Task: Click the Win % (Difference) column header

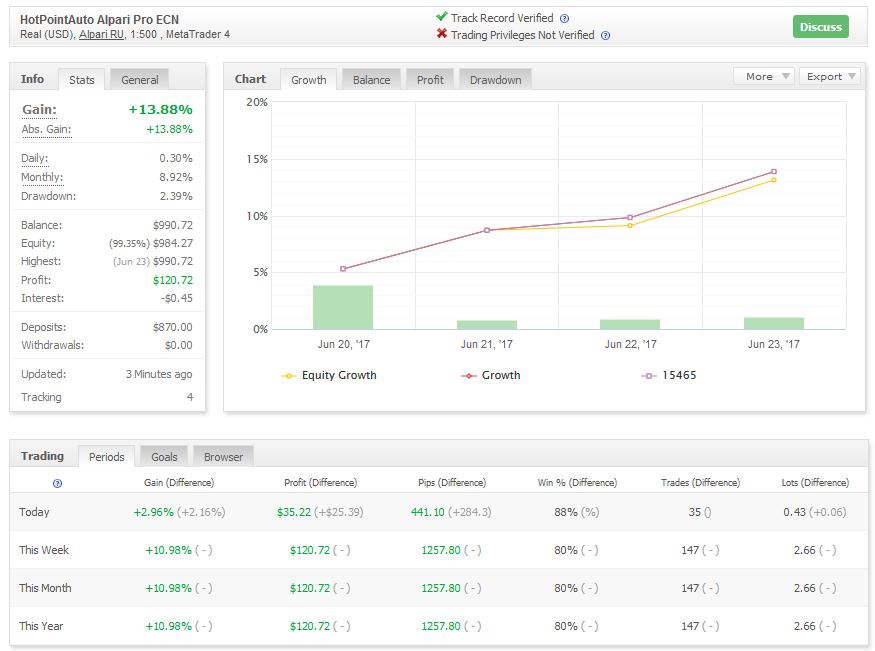Action: pyautogui.click(x=577, y=483)
